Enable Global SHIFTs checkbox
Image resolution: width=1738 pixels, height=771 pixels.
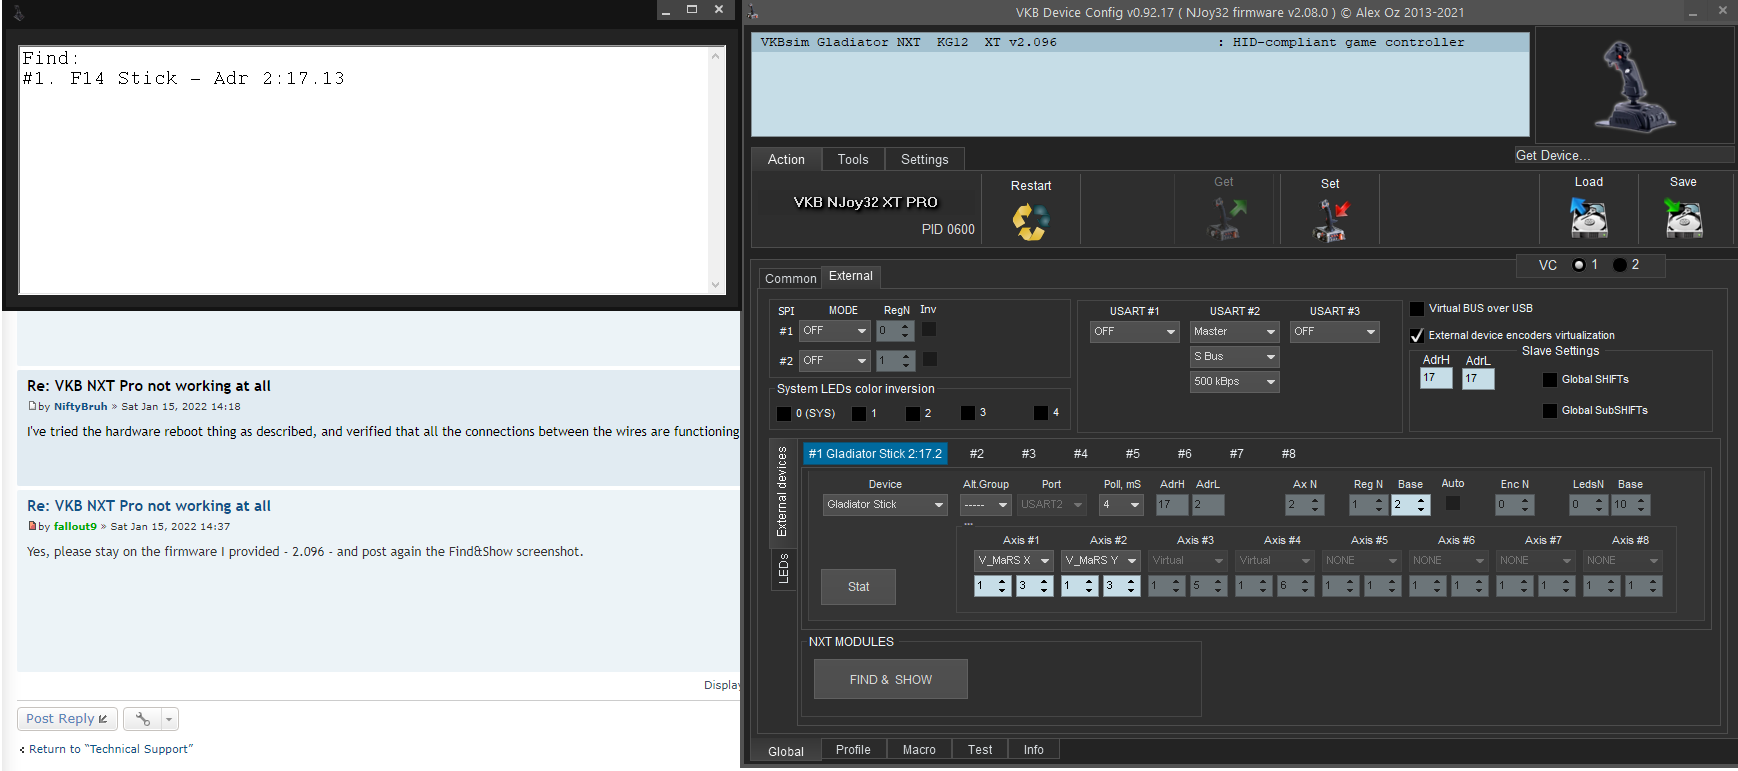(x=1550, y=380)
